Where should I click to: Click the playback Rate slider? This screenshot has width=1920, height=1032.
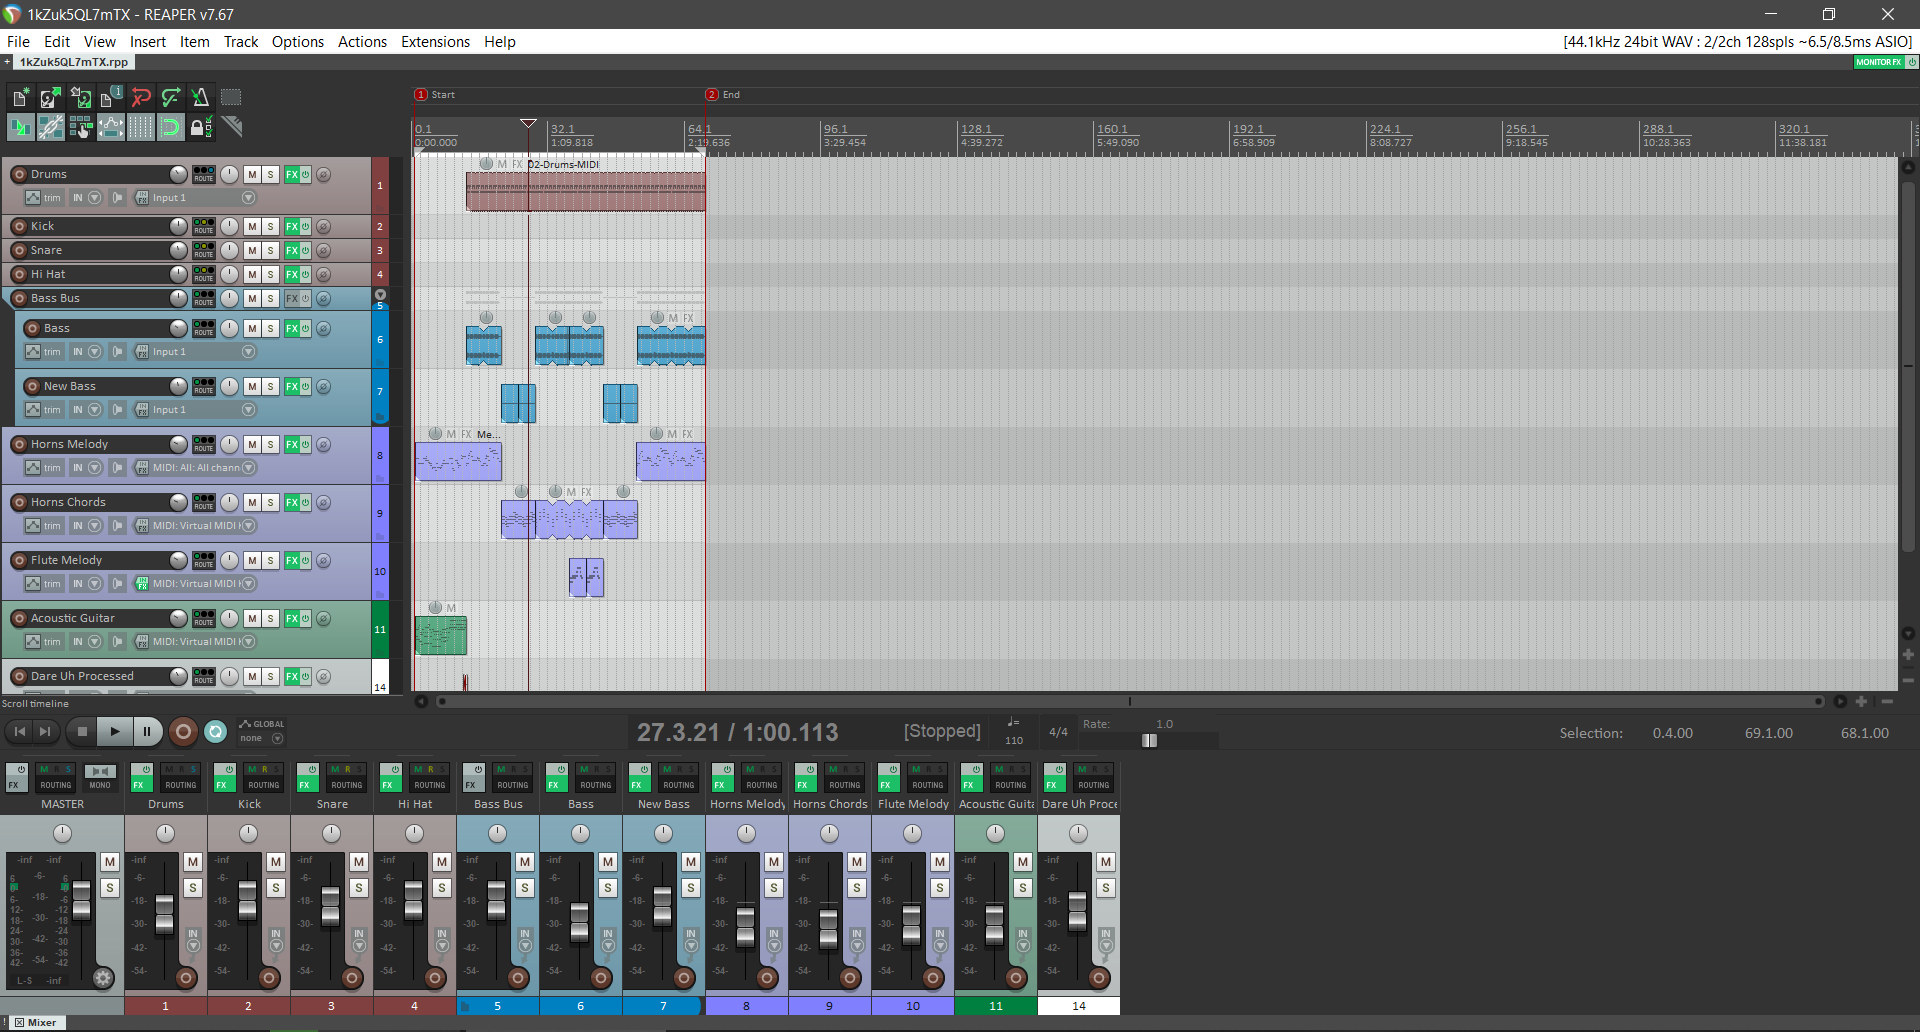1149,741
